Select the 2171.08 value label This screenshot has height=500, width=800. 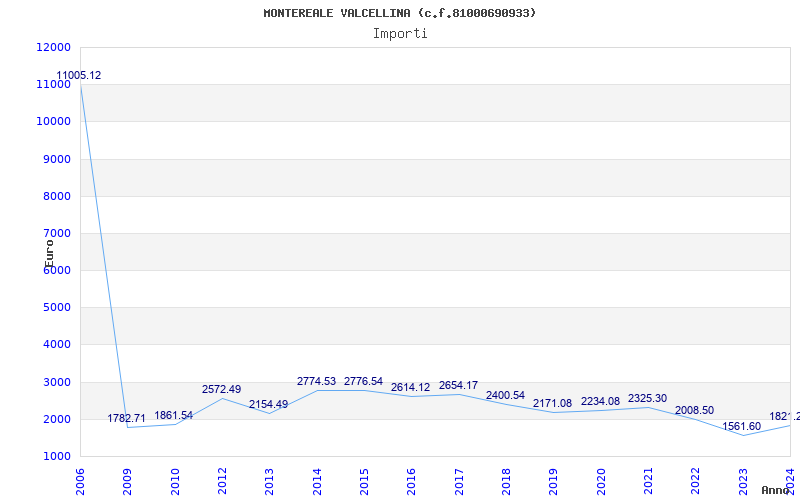coord(552,403)
